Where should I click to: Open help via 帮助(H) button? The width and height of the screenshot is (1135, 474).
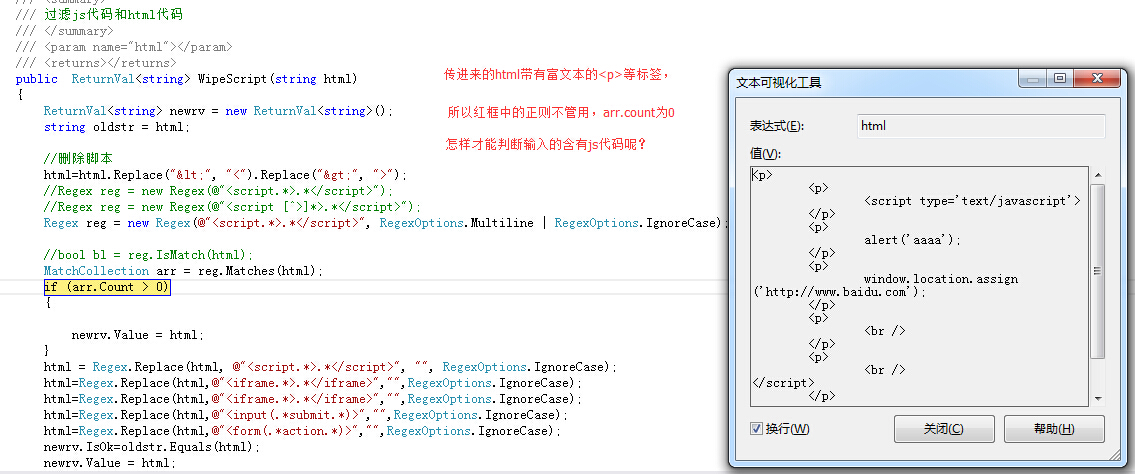pos(1054,428)
